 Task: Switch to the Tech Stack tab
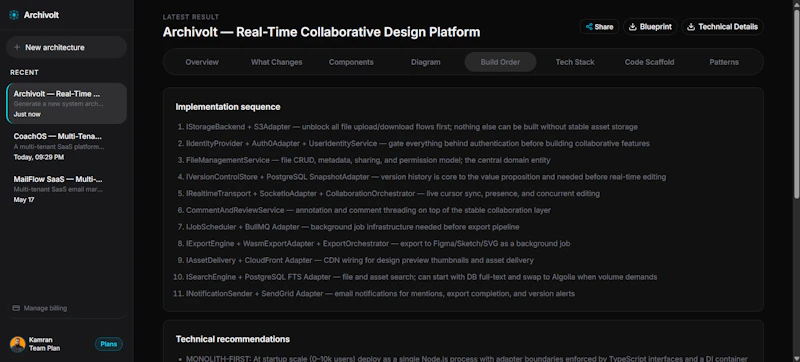coord(575,62)
